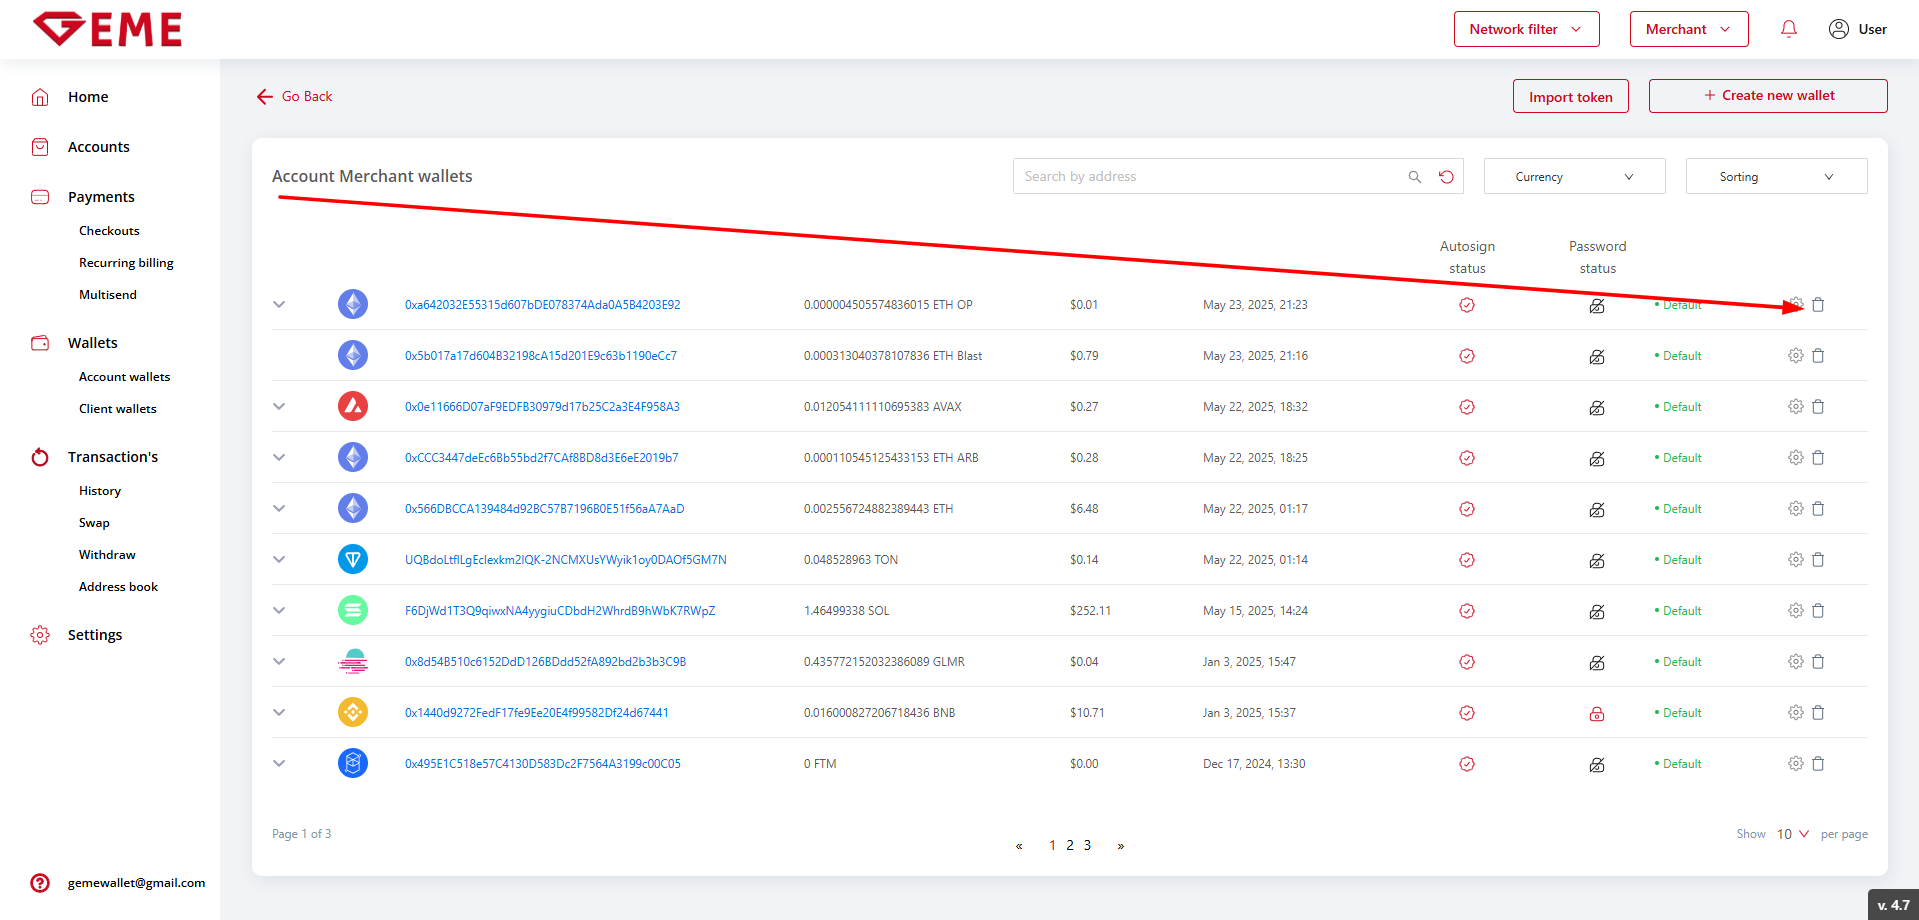Click the Search by address field
1919x920 pixels.
[1205, 177]
